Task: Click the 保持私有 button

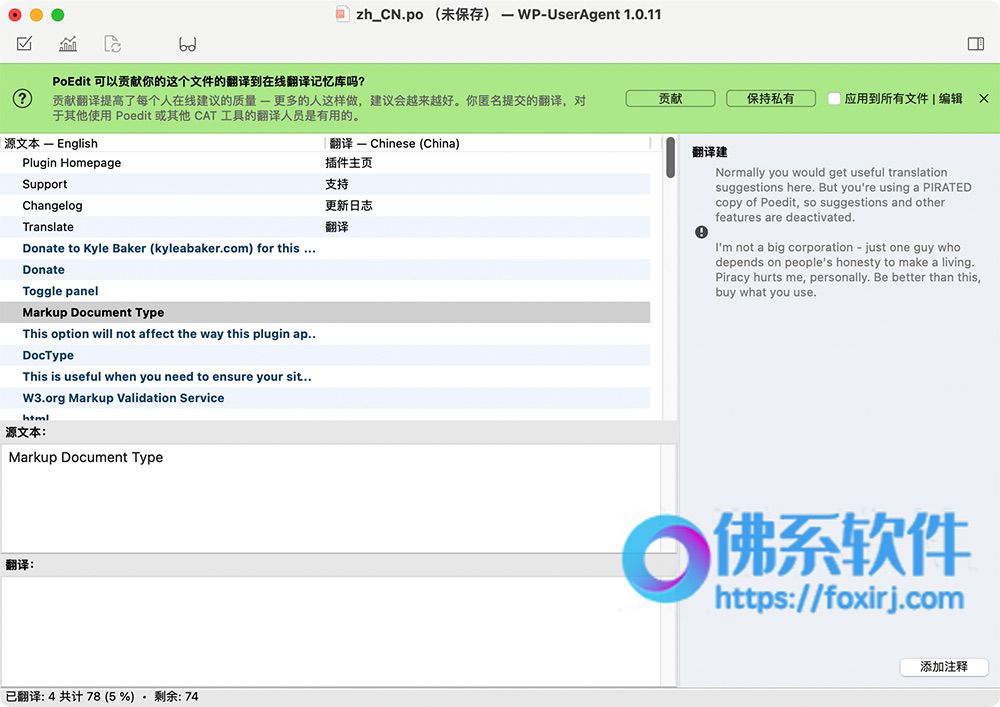Action: click(770, 98)
